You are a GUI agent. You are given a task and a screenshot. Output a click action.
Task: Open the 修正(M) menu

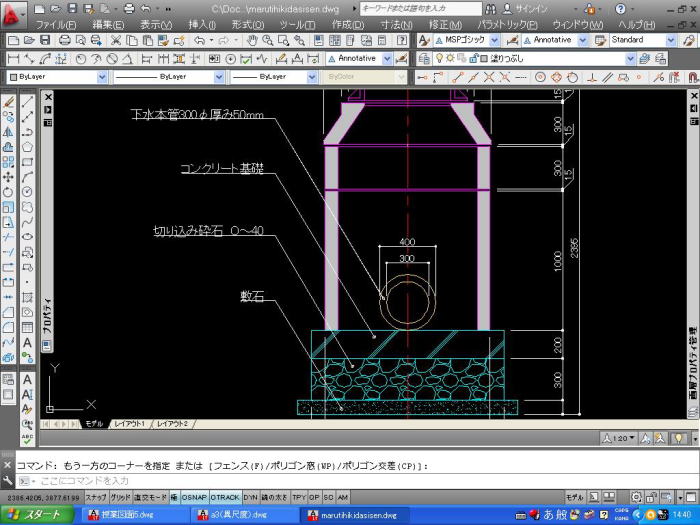pos(445,24)
